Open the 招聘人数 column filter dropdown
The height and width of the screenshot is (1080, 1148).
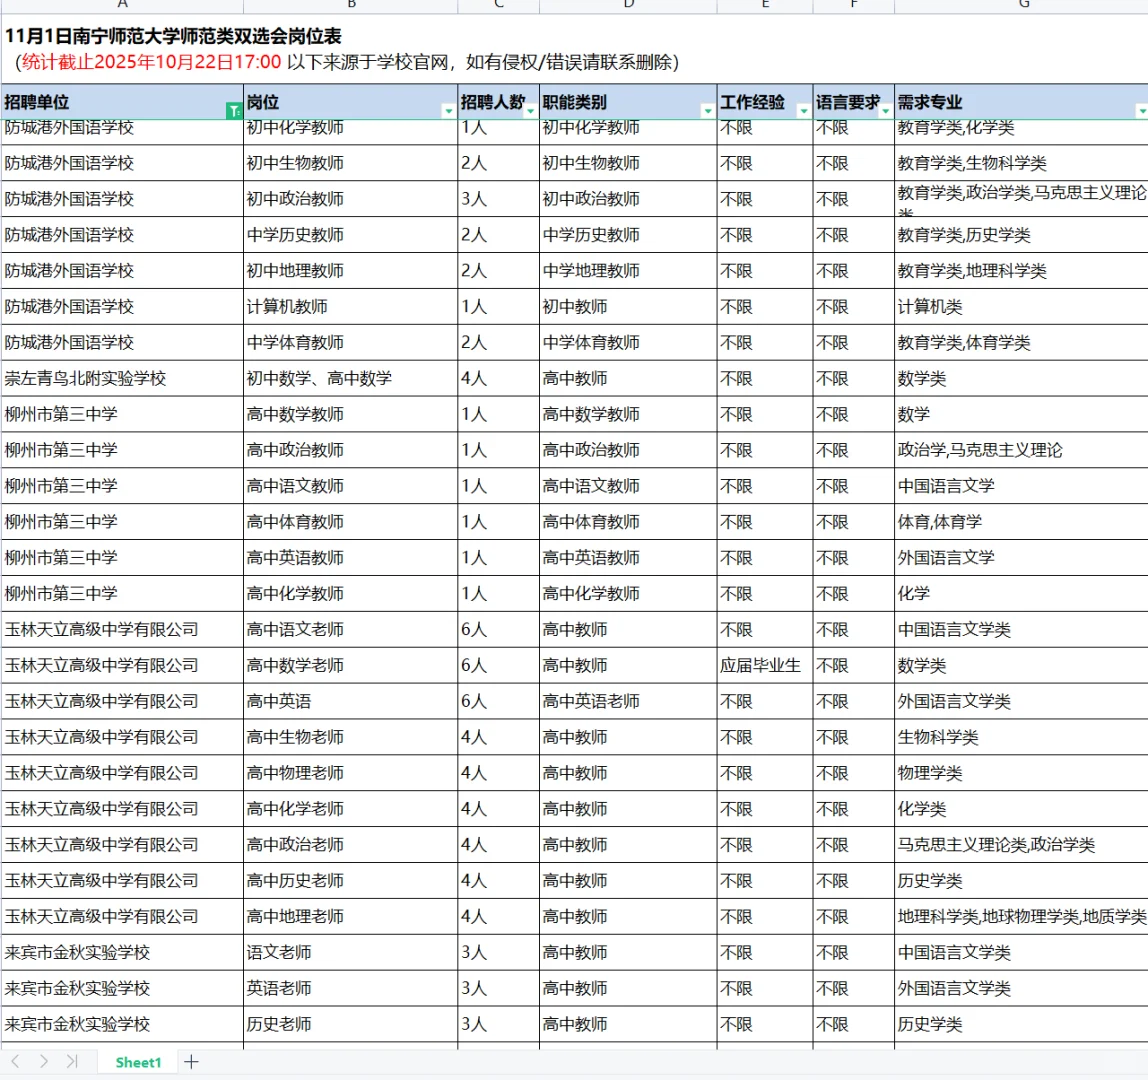point(530,111)
